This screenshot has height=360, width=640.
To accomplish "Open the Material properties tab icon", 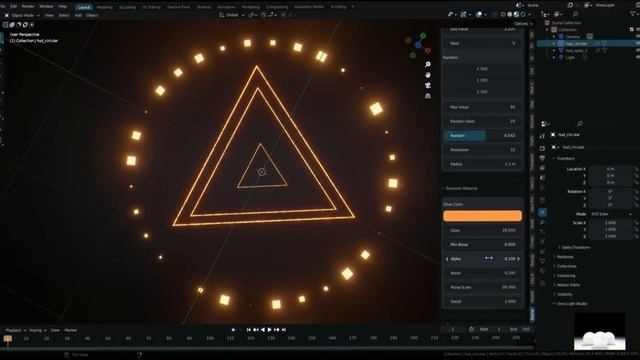I will 542,271.
